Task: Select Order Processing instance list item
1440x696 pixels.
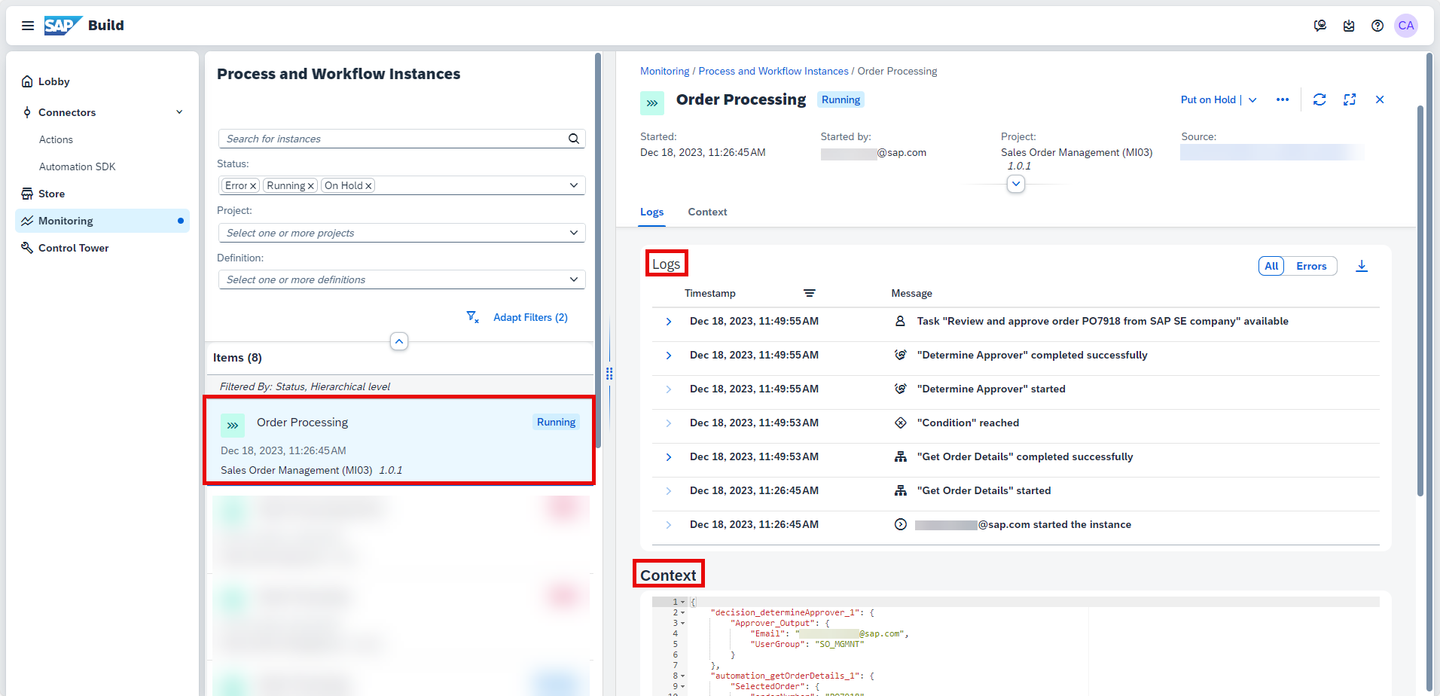Action: (x=399, y=441)
